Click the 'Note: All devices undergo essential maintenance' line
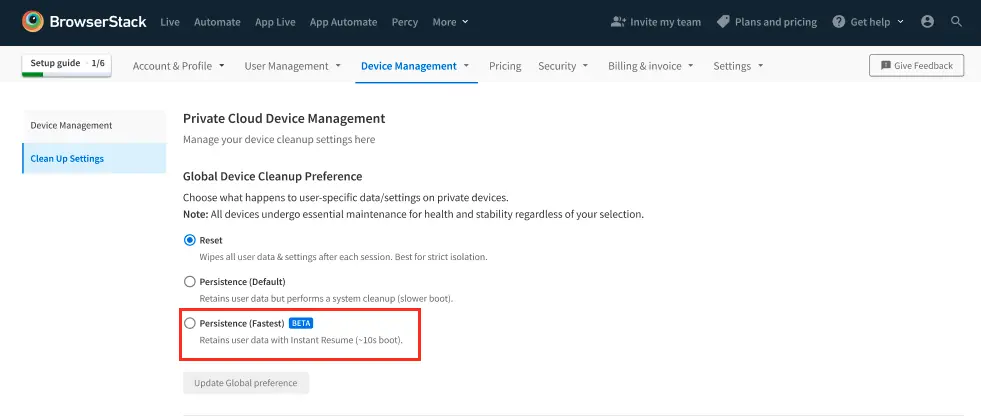The image size is (981, 419). pyautogui.click(x=414, y=215)
